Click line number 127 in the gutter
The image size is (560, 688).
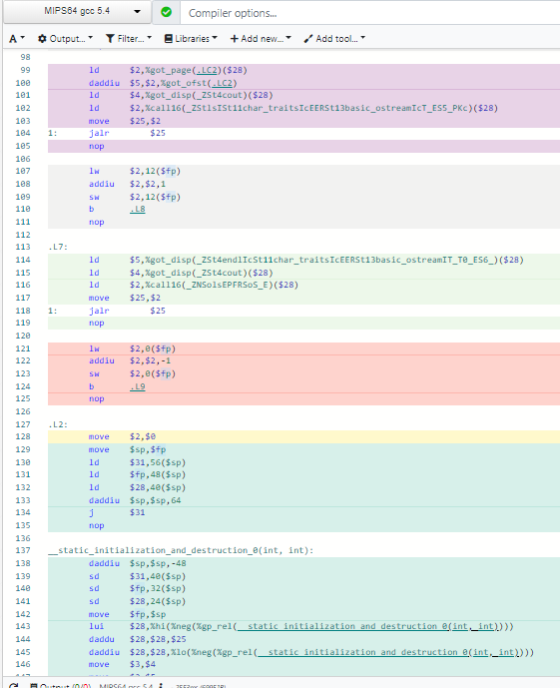pos(23,424)
